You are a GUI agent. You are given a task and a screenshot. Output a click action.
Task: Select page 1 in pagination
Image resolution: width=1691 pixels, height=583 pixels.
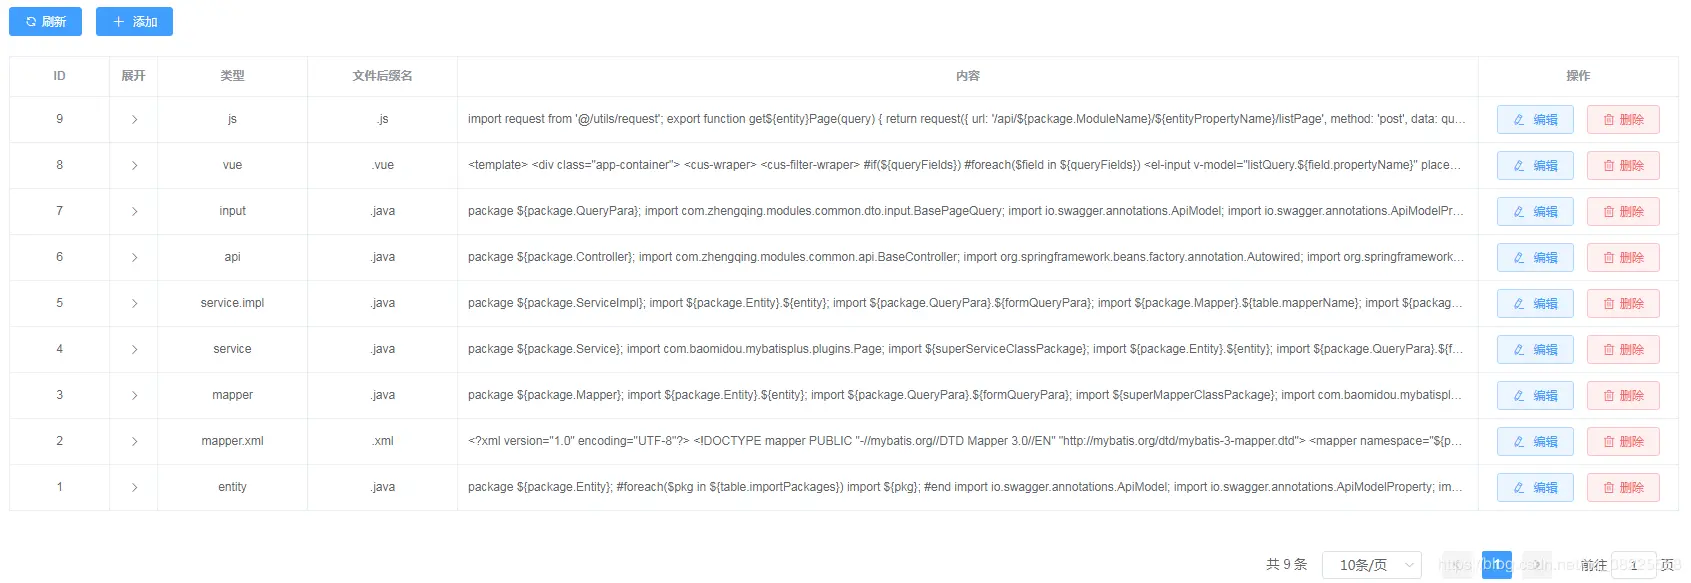[x=1496, y=565]
